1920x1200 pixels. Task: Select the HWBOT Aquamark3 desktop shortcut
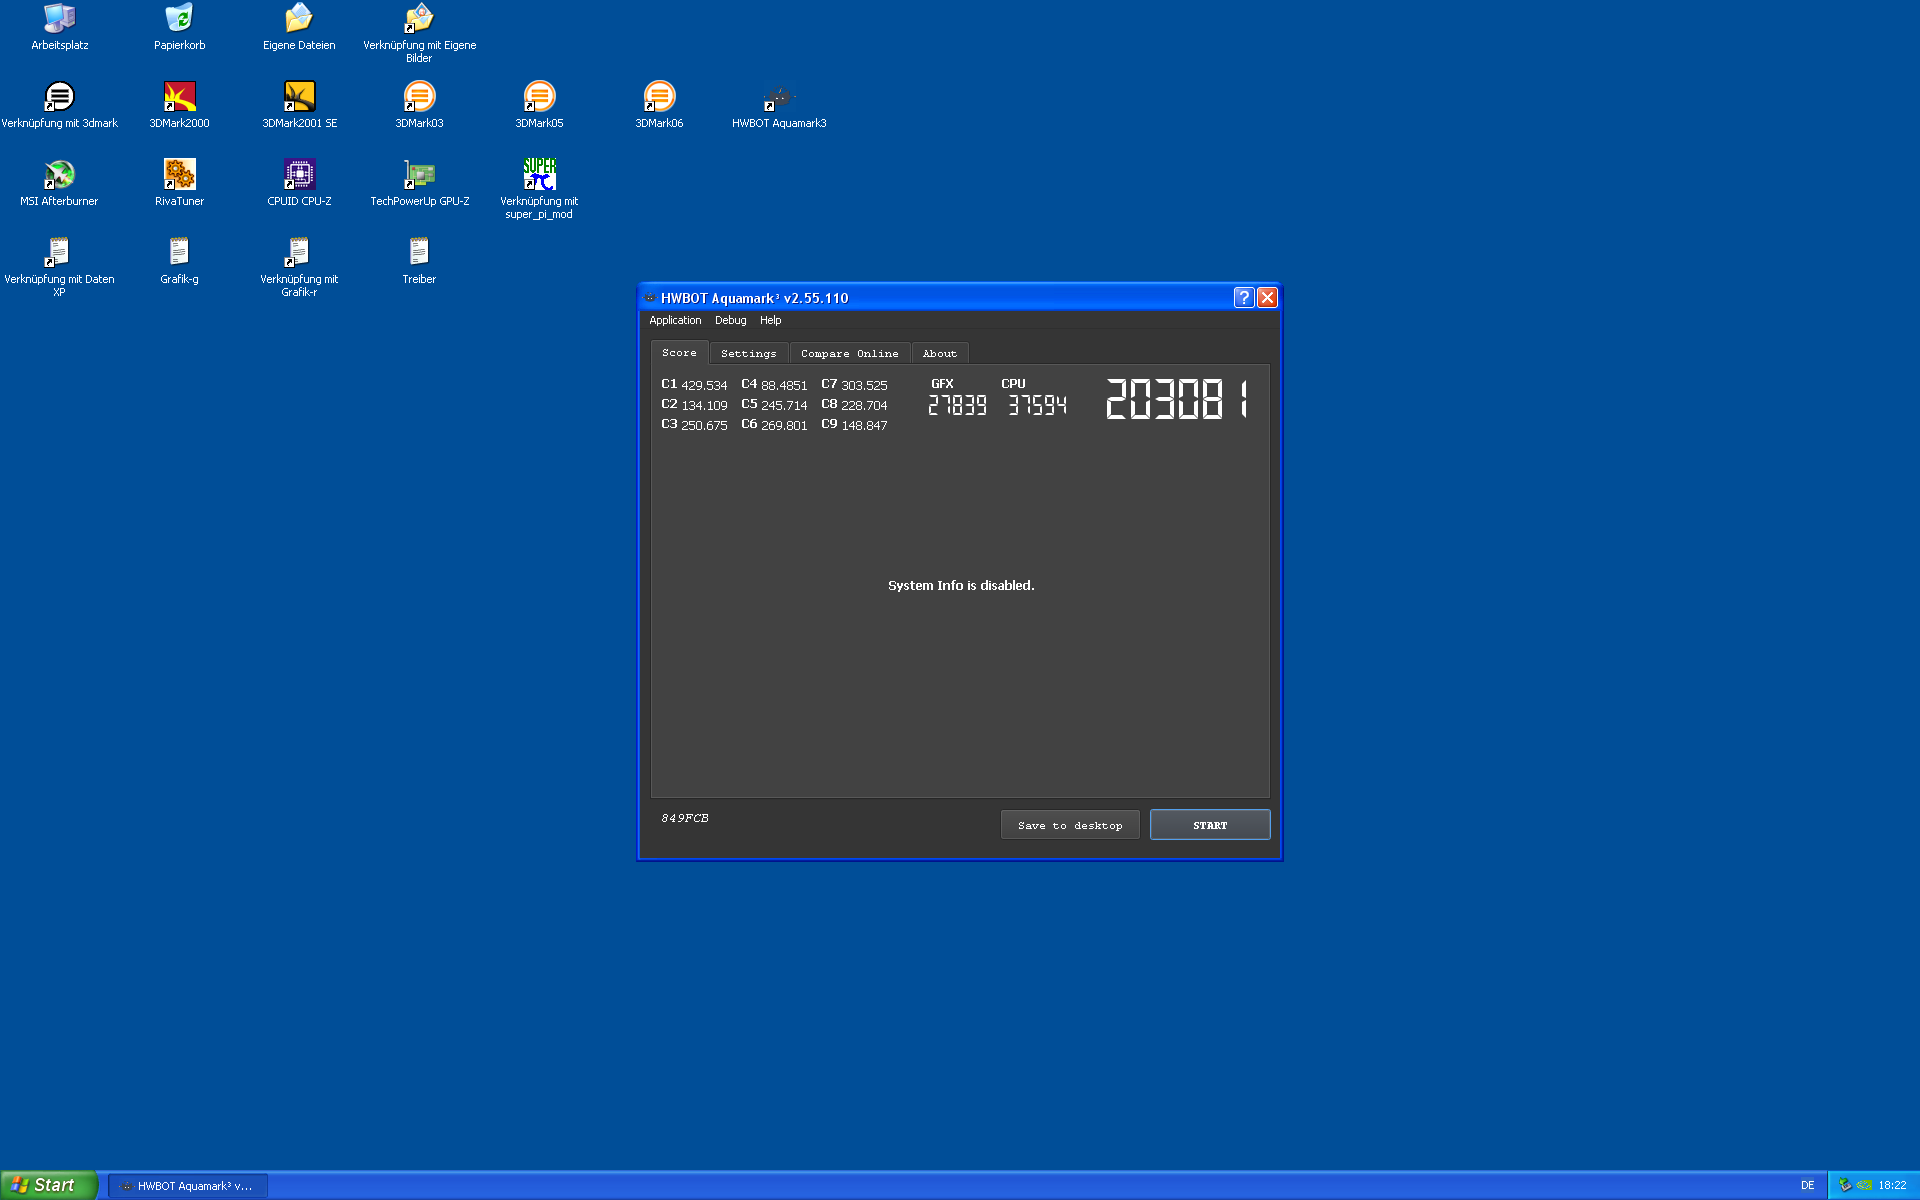point(779,105)
